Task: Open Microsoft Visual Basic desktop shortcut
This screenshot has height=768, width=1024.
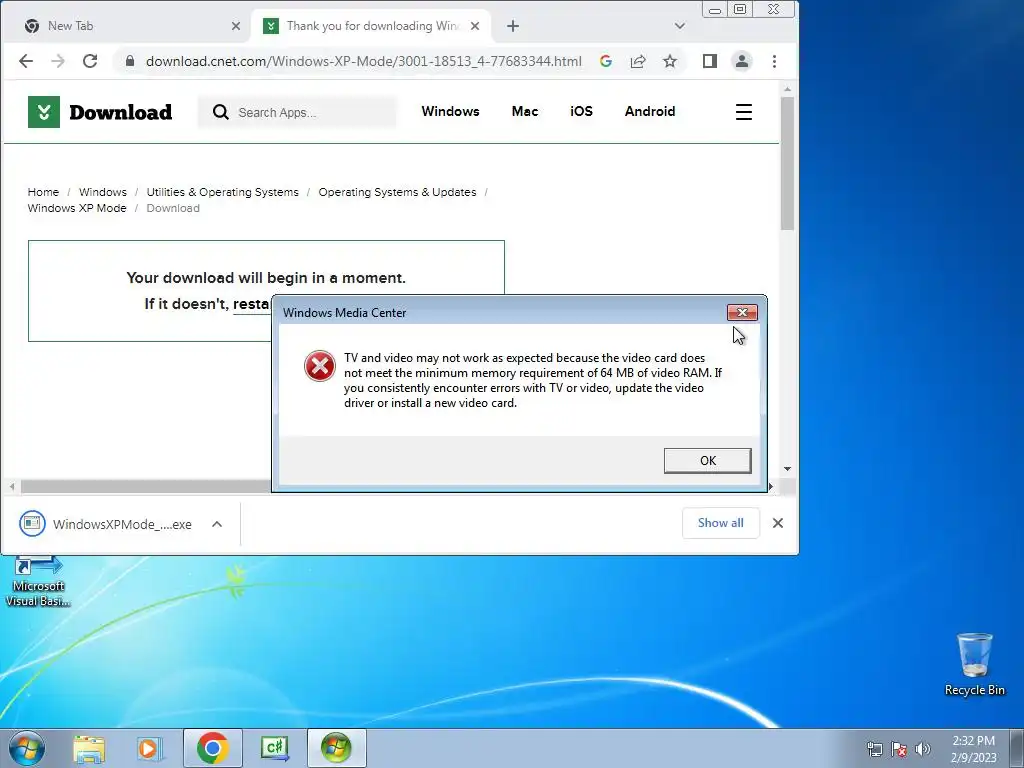Action: (x=38, y=581)
